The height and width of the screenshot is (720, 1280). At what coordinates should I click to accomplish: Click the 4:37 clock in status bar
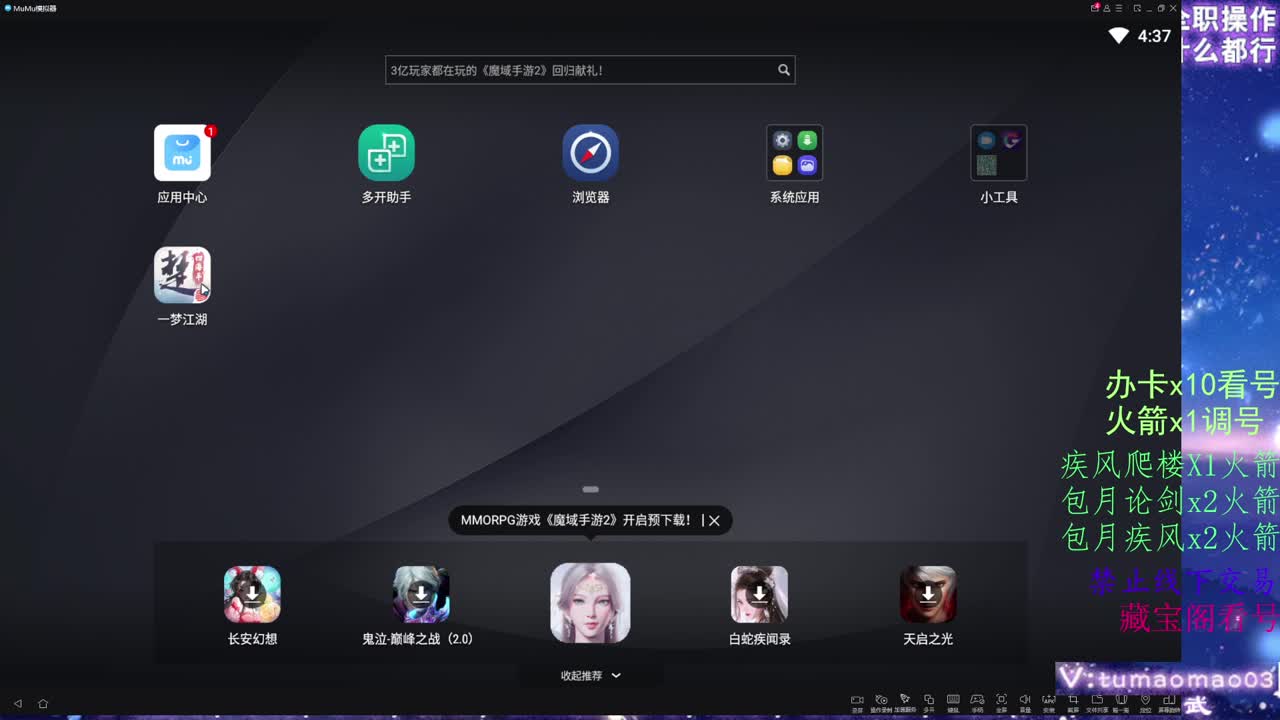coord(1154,36)
